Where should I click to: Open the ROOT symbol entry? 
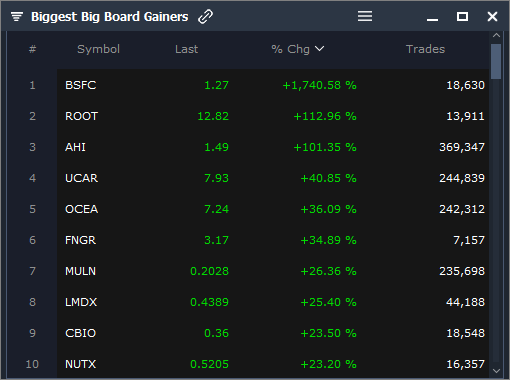click(81, 116)
